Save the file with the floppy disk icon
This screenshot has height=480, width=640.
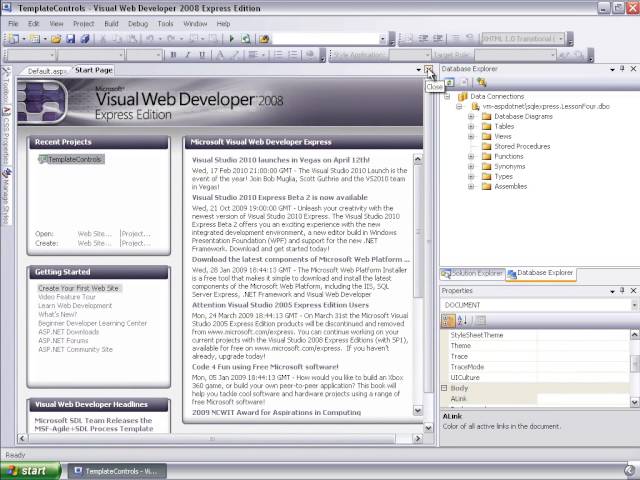click(71, 39)
